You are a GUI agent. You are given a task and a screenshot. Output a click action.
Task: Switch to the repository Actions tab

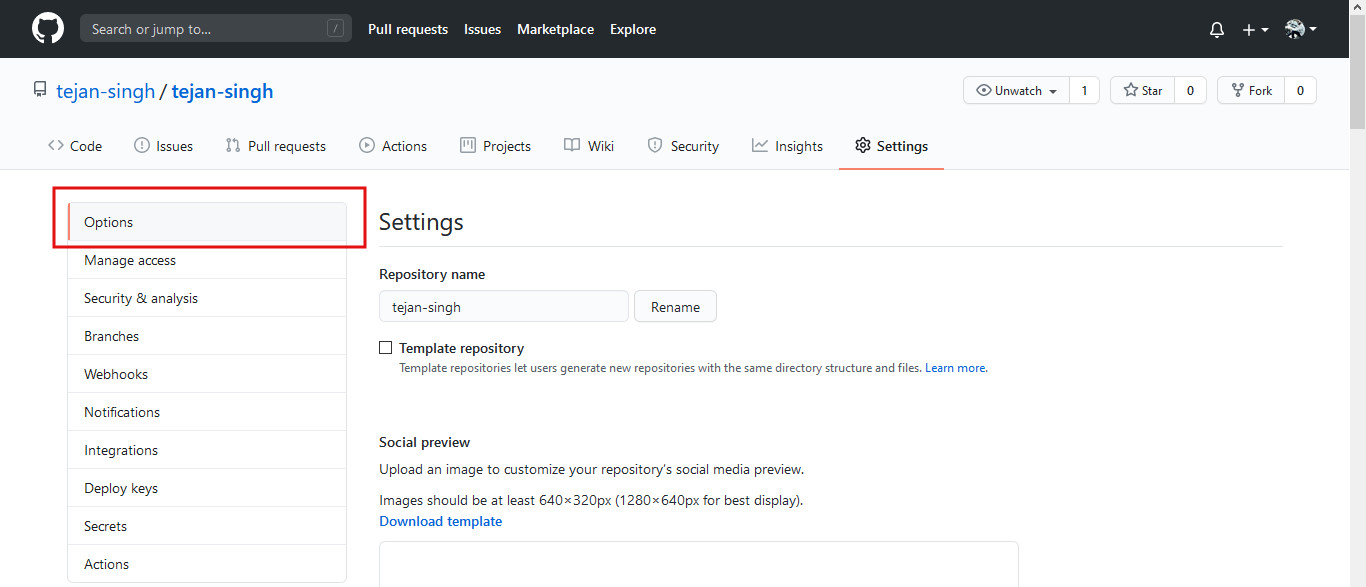(x=393, y=146)
